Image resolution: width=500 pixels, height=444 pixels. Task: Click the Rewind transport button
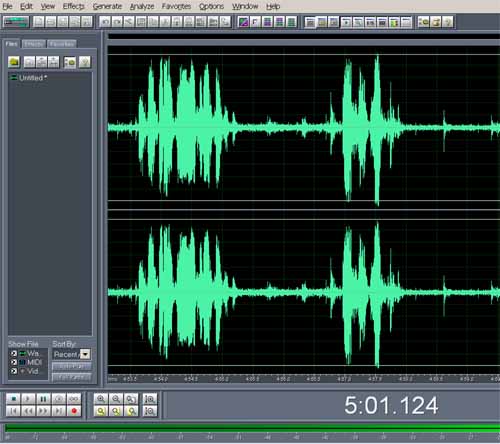click(x=28, y=411)
